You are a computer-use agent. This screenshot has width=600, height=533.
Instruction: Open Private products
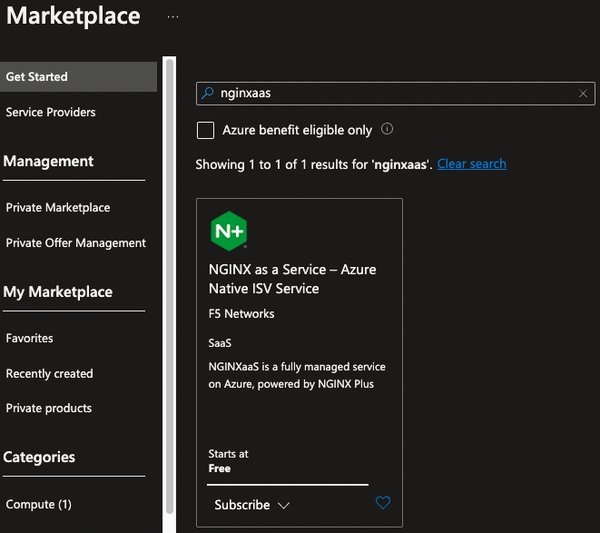click(x=49, y=408)
